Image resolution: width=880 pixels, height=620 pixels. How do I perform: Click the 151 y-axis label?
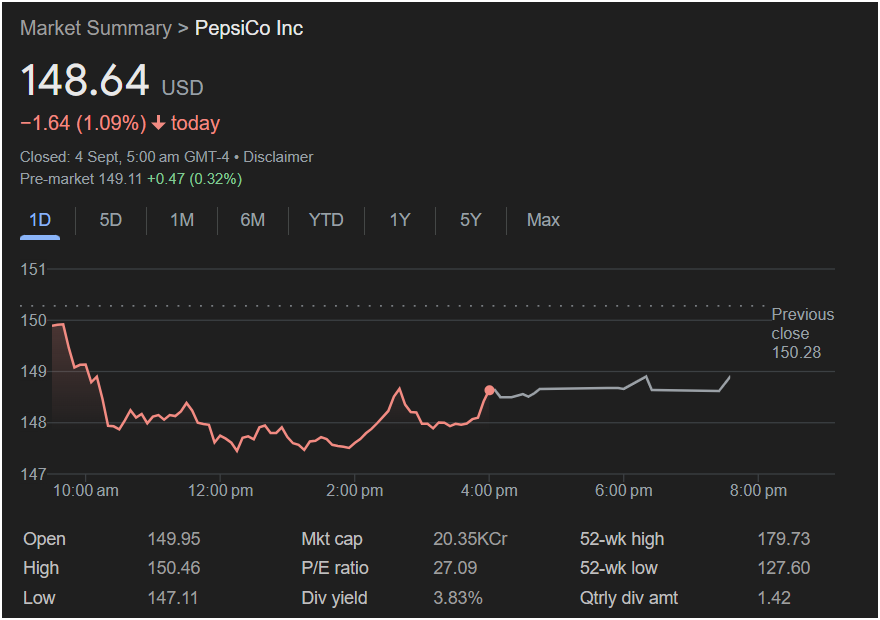click(x=33, y=270)
